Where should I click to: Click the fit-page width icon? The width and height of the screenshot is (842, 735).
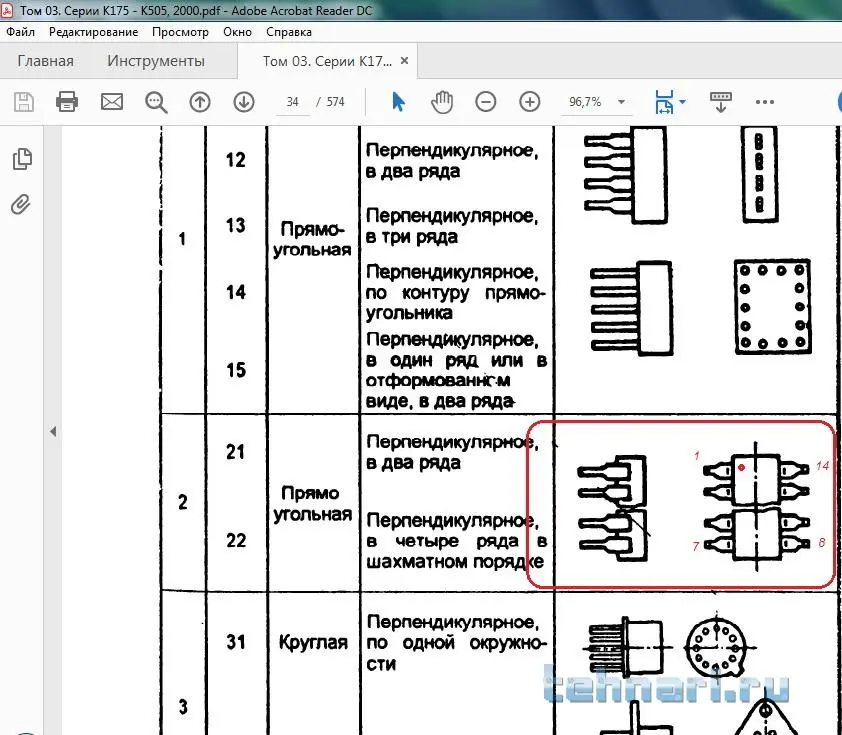click(664, 101)
